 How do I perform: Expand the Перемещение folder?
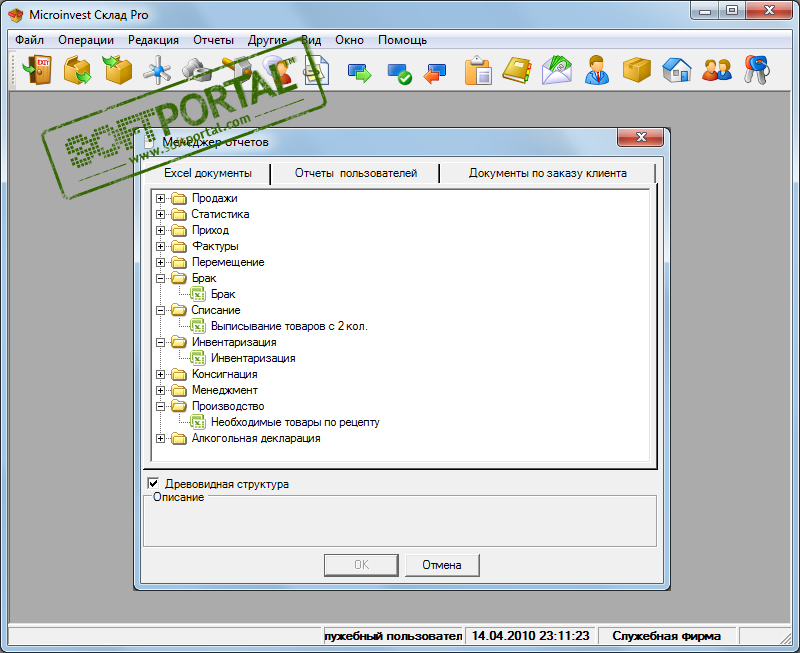tap(160, 262)
